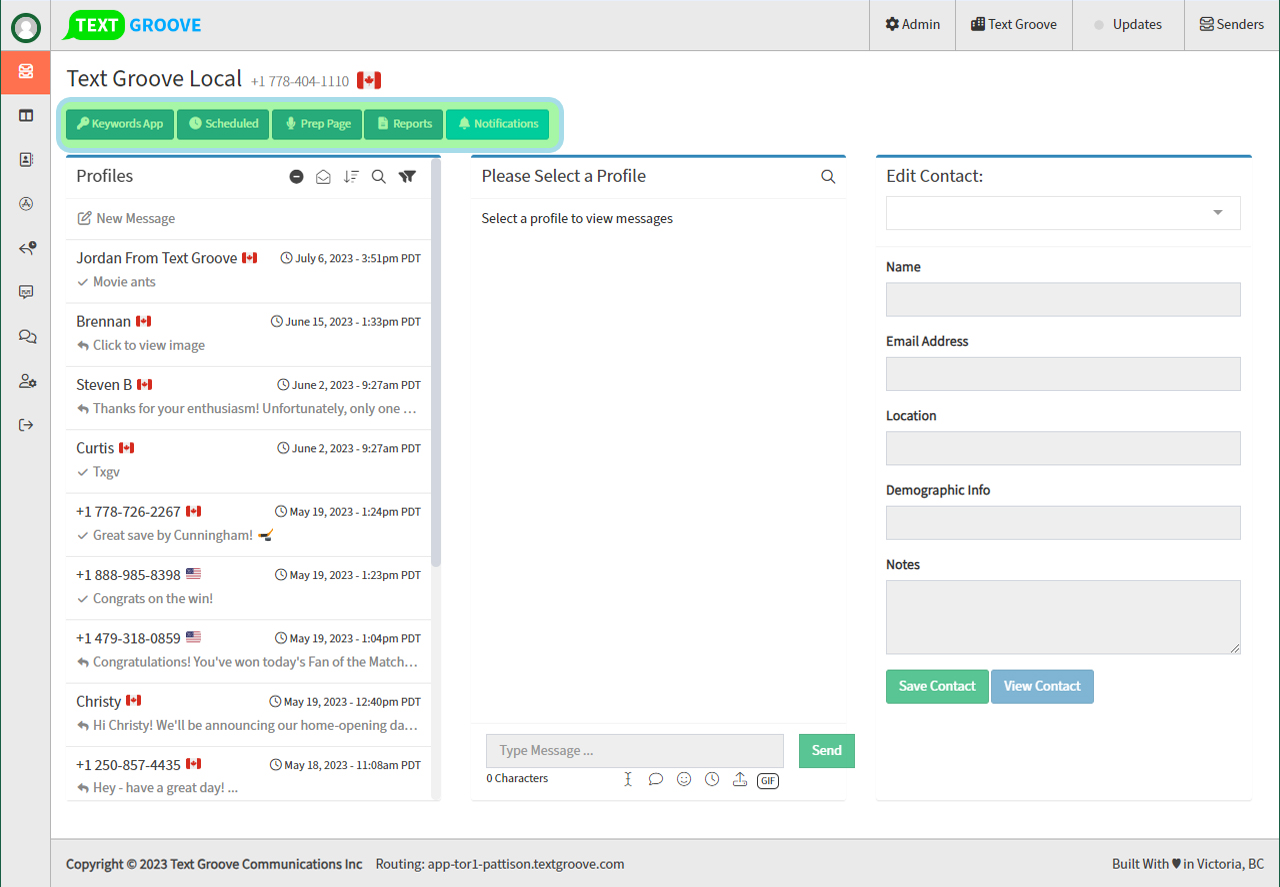Image resolution: width=1280 pixels, height=887 pixels.
Task: Open the +1 778-726-2267 profile
Action: click(249, 524)
